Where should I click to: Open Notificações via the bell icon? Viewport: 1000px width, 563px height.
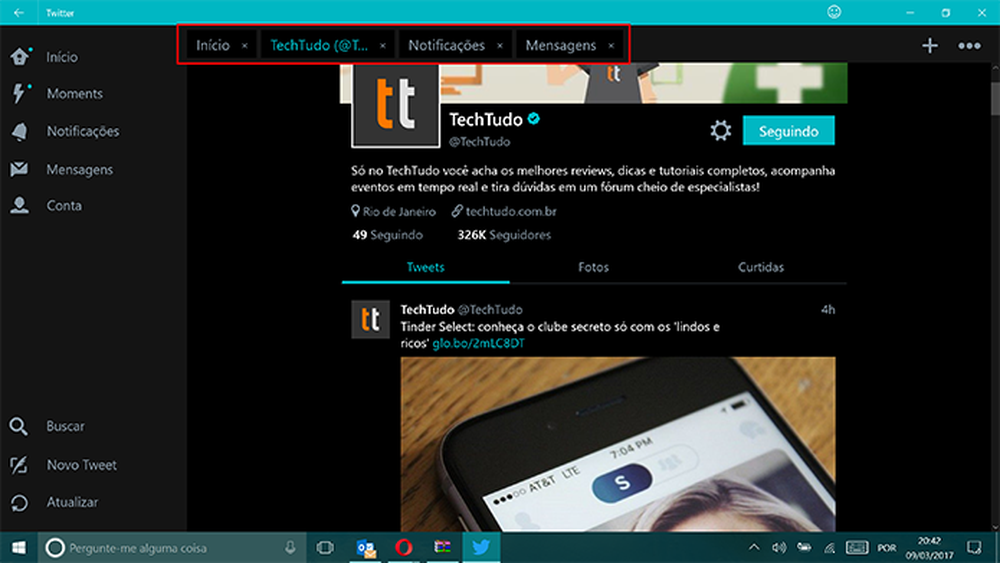click(x=20, y=131)
